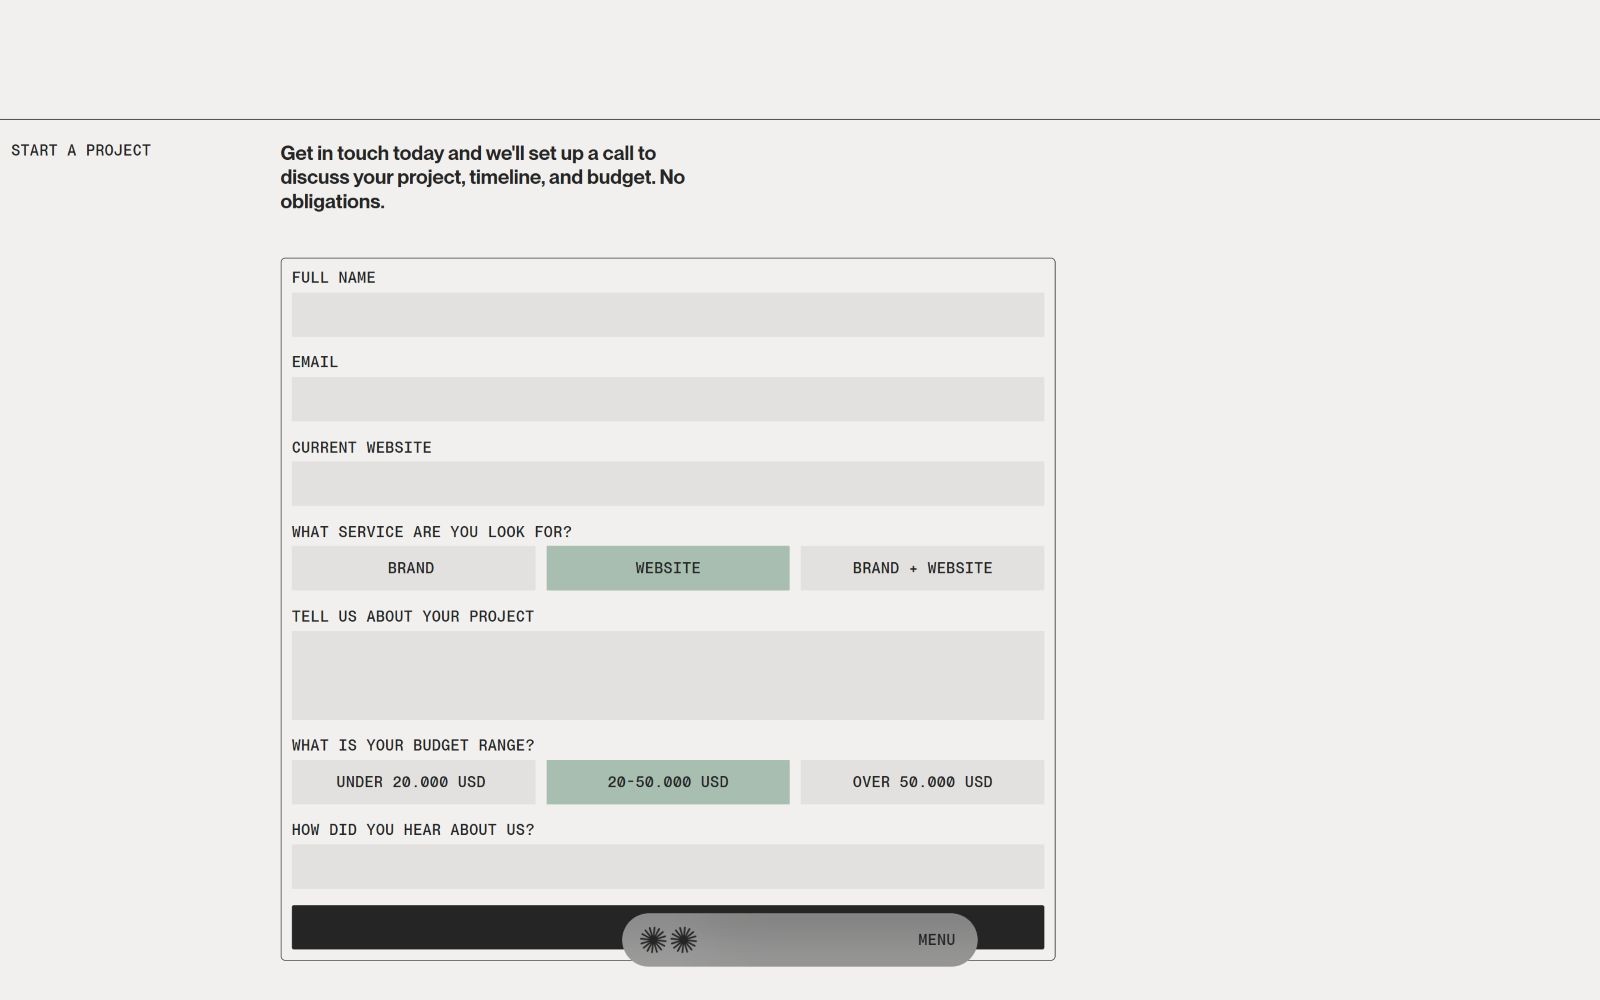Click the HOW DID YOU HEAR ABOUT US? label
This screenshot has height=1000, width=1600.
pos(413,830)
